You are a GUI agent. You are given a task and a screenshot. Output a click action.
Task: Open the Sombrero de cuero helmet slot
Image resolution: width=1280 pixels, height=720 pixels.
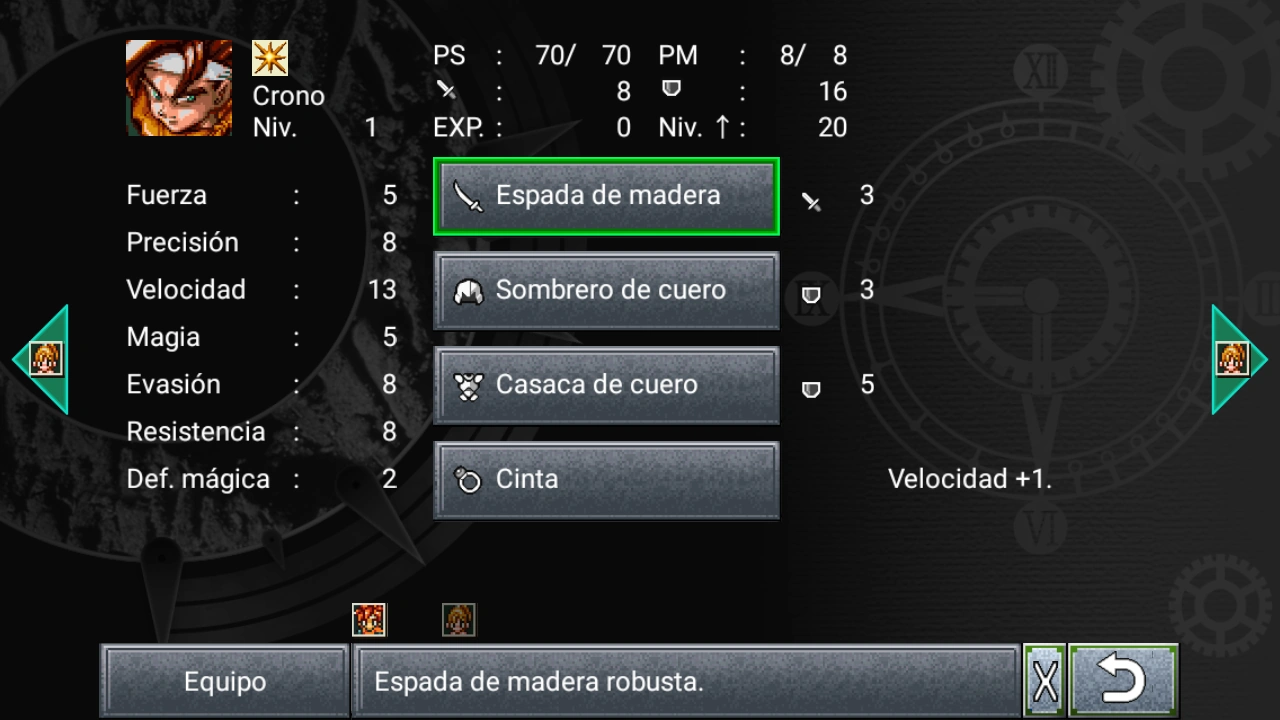tap(606, 291)
